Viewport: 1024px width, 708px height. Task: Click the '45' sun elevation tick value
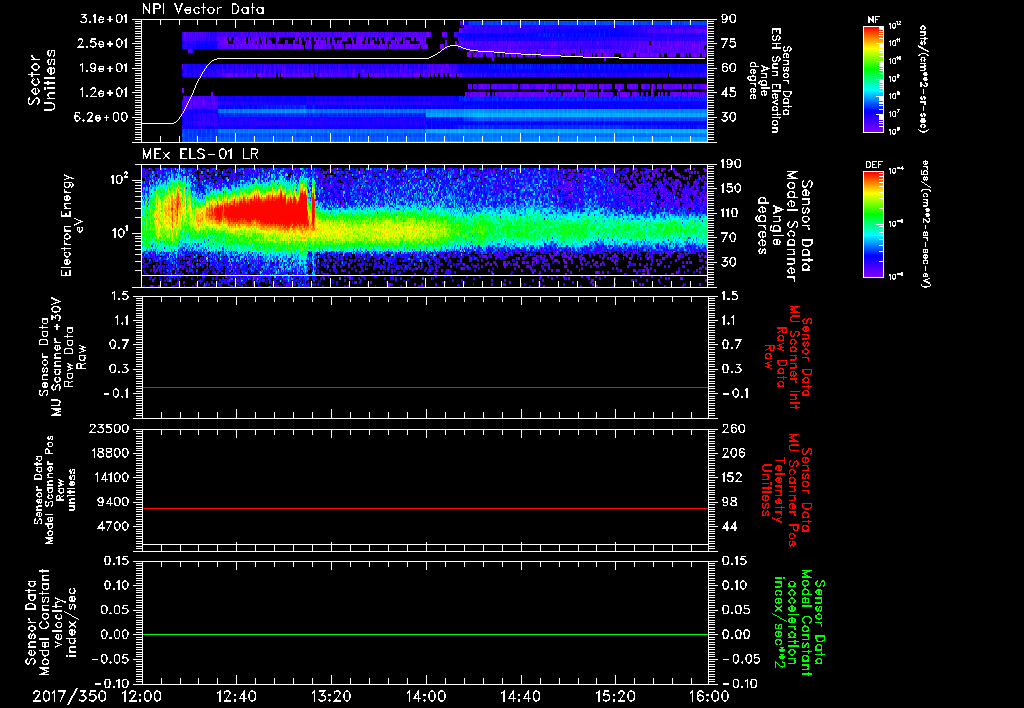(729, 93)
